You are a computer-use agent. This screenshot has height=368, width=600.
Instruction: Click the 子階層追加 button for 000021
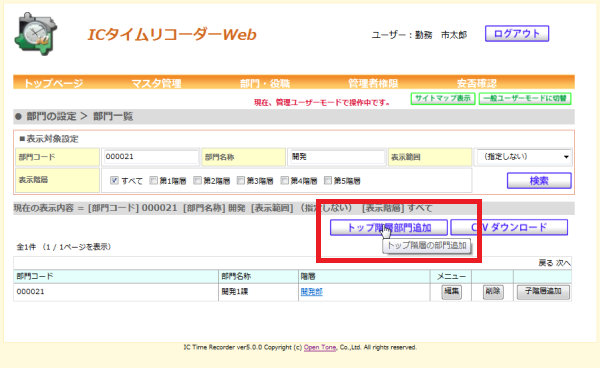point(543,292)
